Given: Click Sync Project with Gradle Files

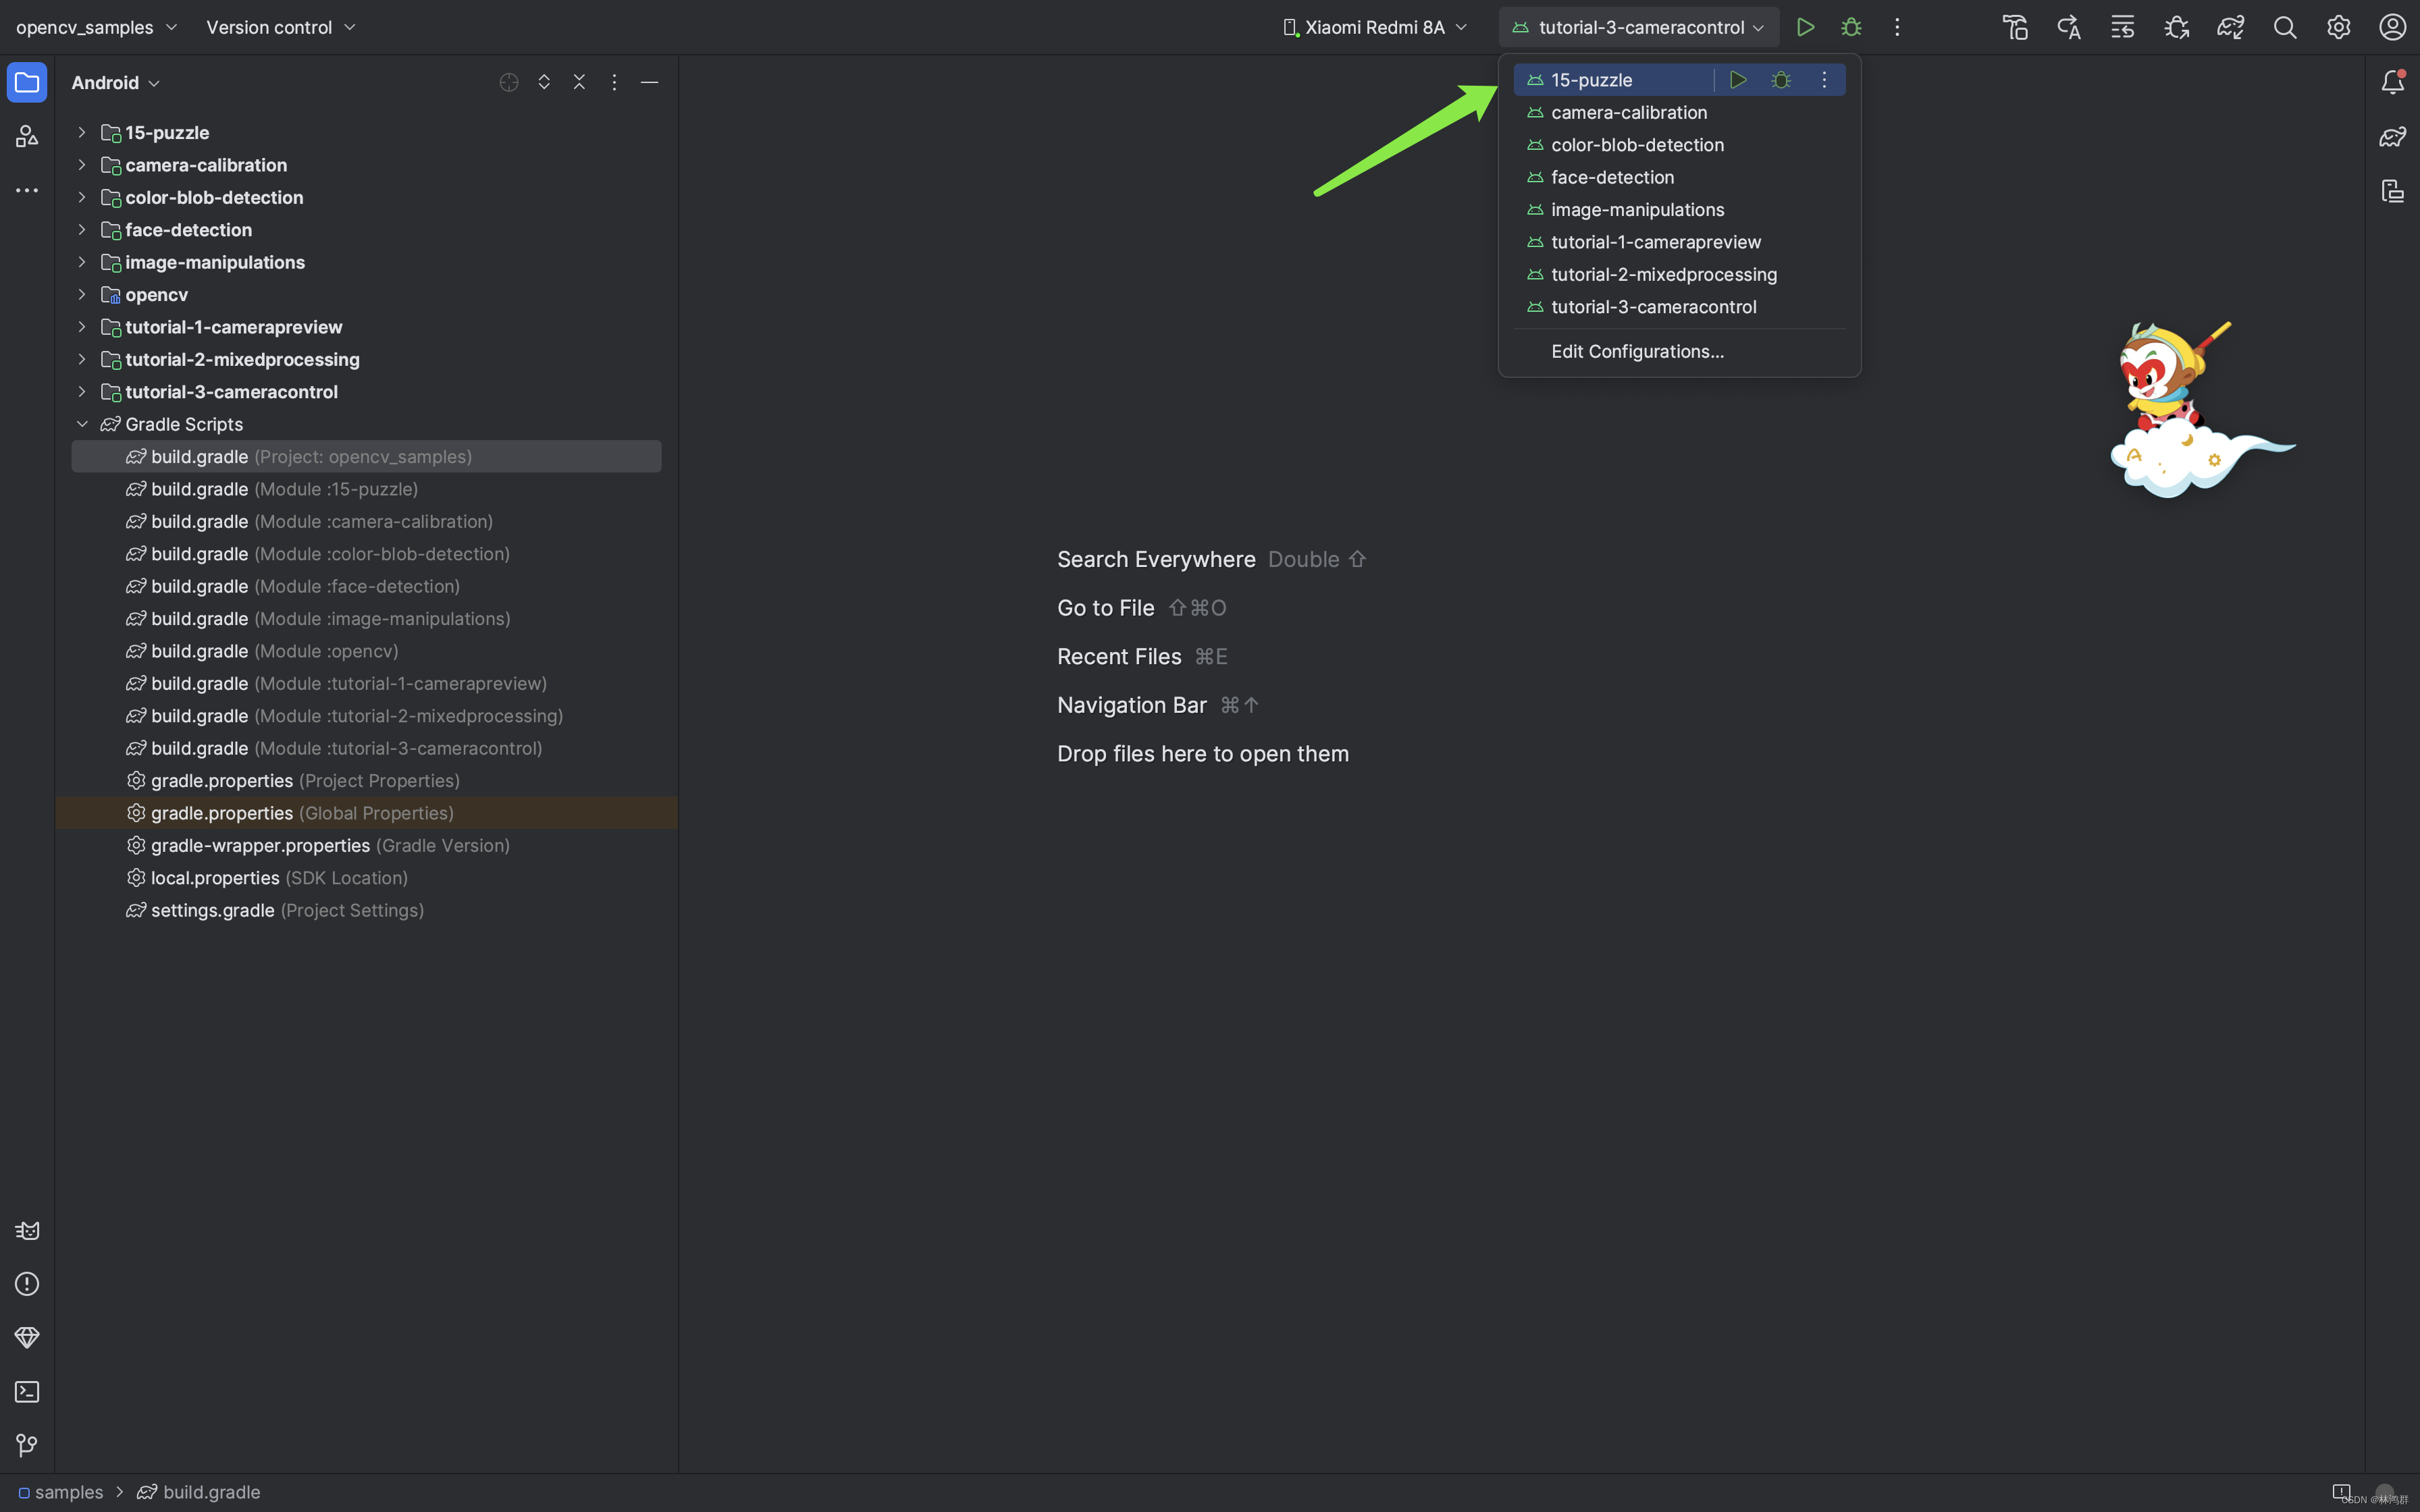Looking at the screenshot, I should [x=2230, y=27].
